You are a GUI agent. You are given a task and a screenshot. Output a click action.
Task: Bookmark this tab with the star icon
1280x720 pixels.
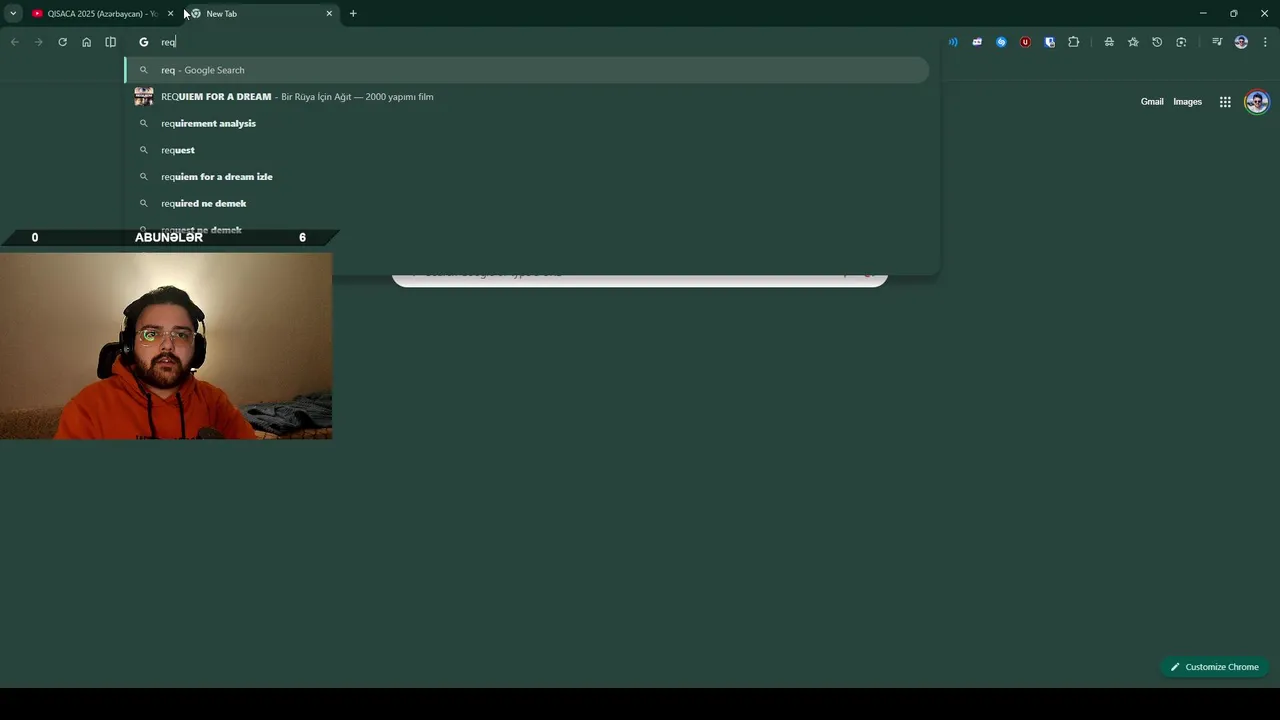(x=1133, y=42)
